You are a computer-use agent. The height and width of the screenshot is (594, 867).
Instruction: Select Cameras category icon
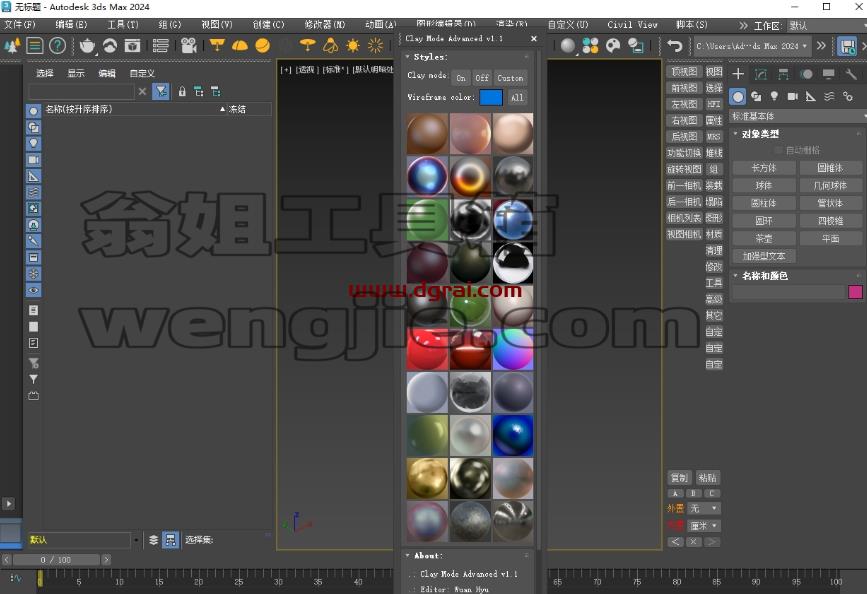coord(792,97)
